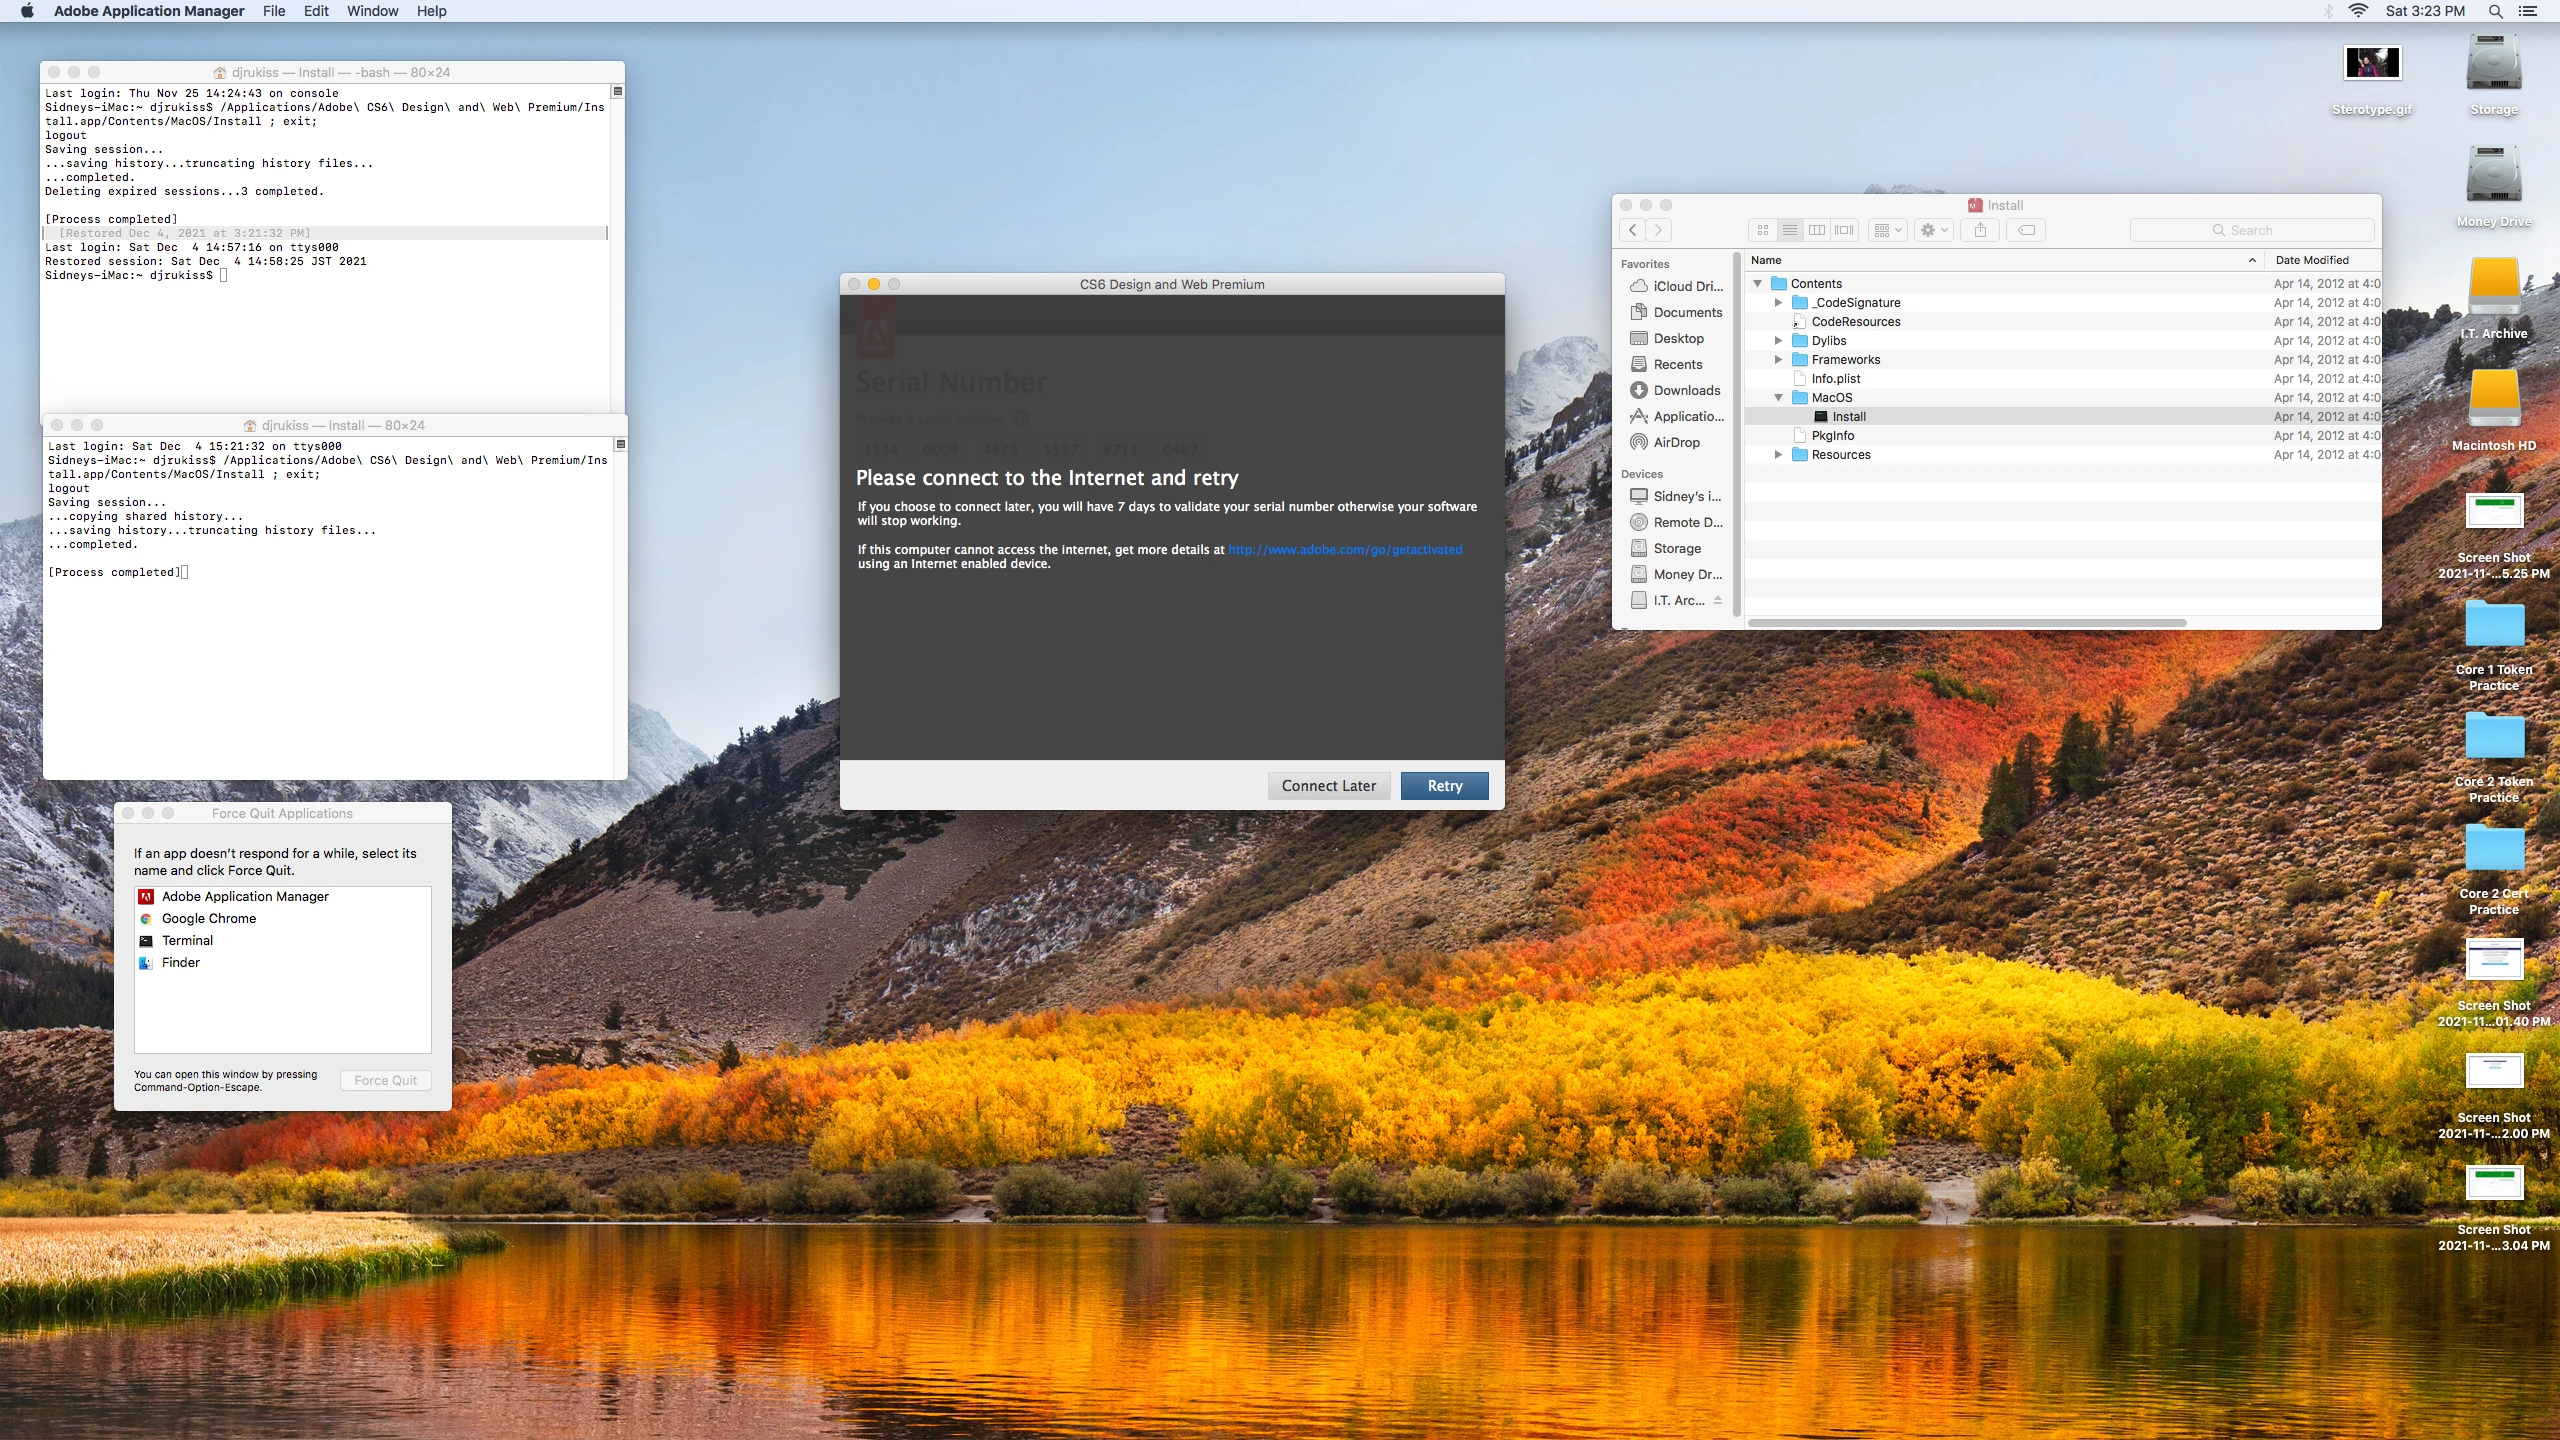Go back in Finder Install window
Viewport: 2560px width, 1440px height.
[1633, 230]
